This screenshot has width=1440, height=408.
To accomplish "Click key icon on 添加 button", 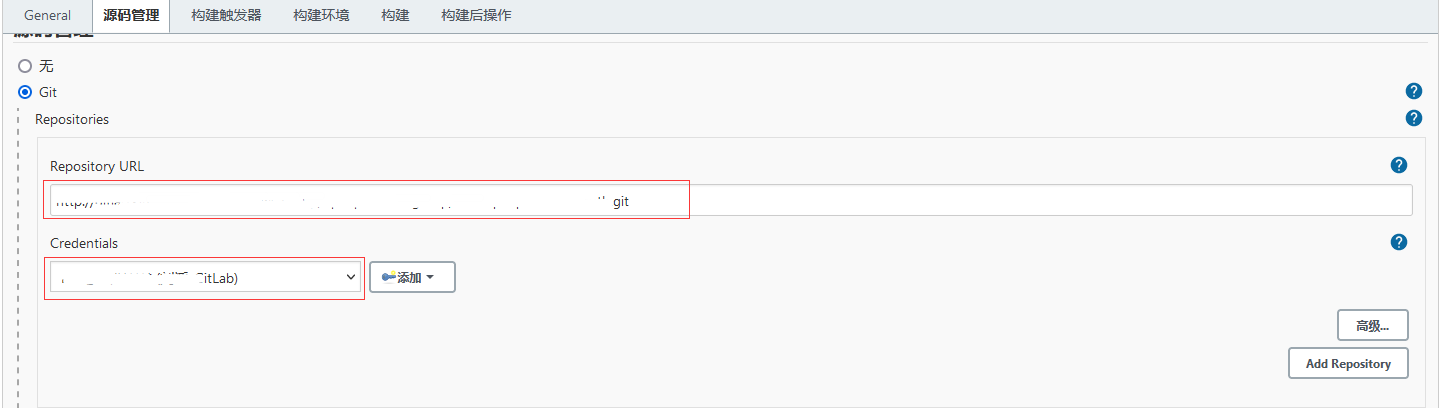I will tap(388, 278).
